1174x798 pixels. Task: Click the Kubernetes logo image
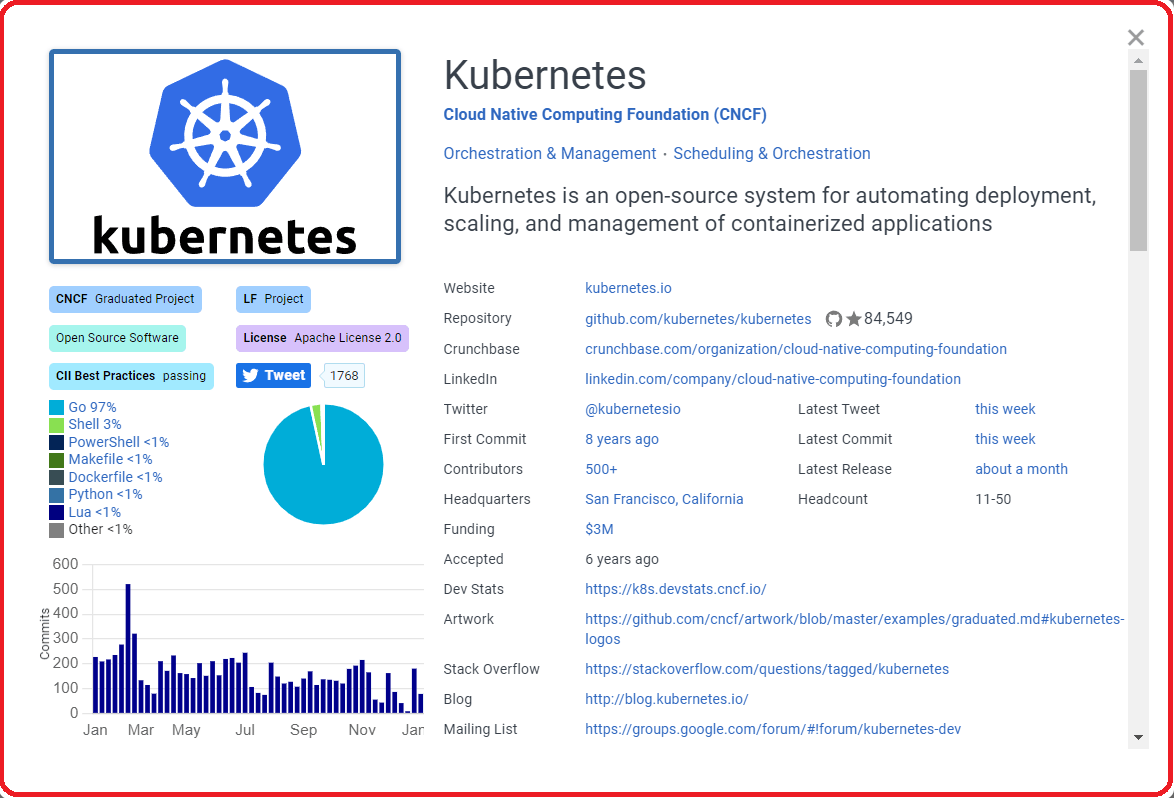(x=225, y=156)
